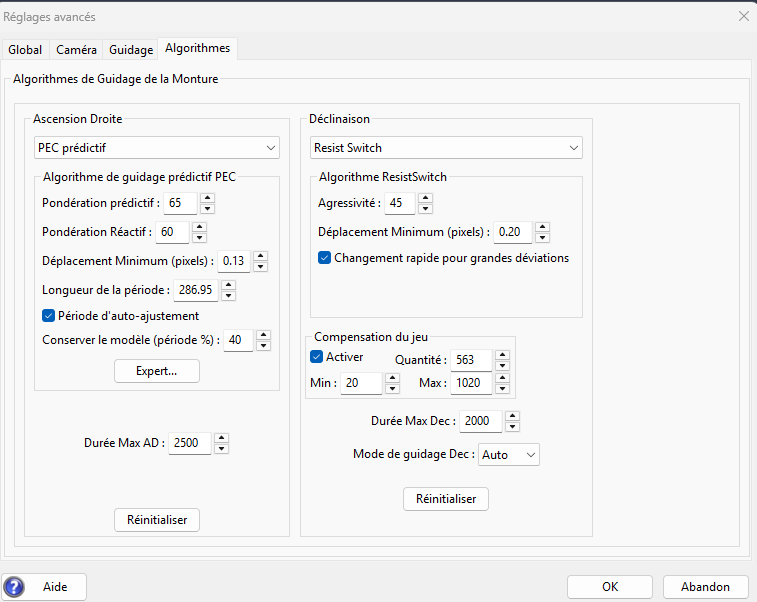Click the Déplacement Minimum field under Ascension Droite
The width and height of the screenshot is (757, 602).
tap(234, 261)
